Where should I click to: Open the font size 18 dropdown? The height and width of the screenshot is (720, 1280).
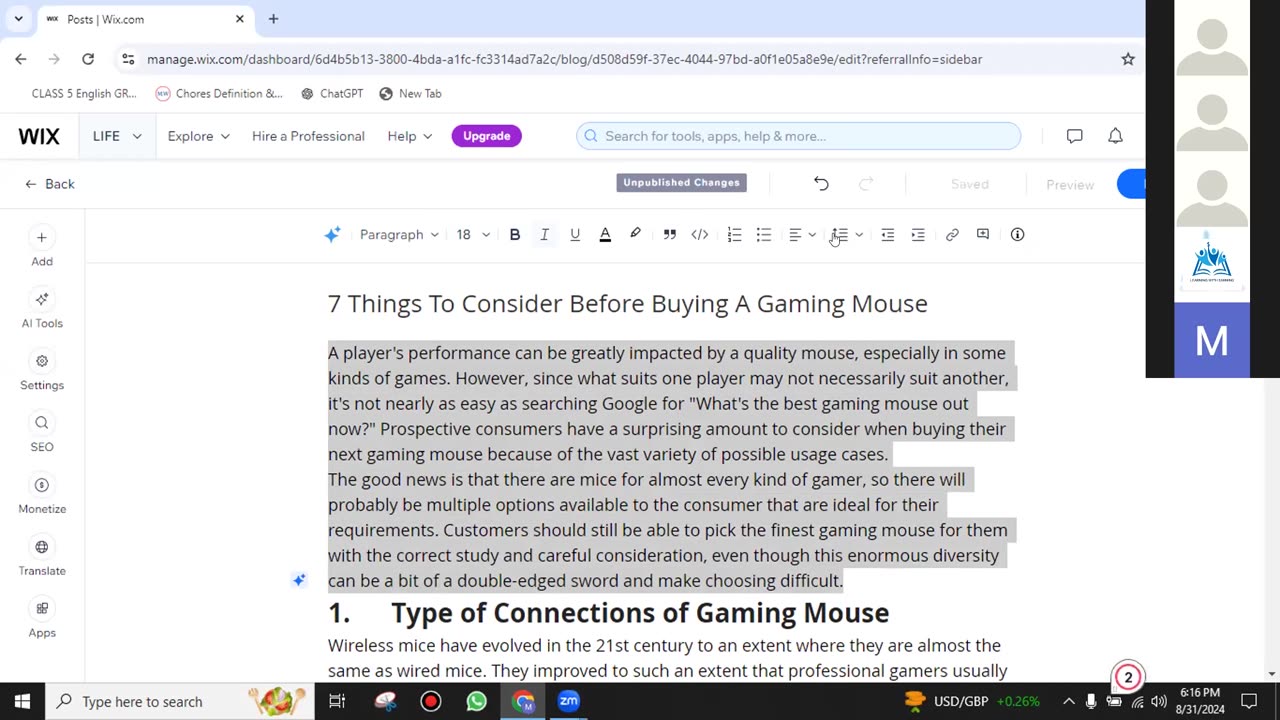(473, 235)
